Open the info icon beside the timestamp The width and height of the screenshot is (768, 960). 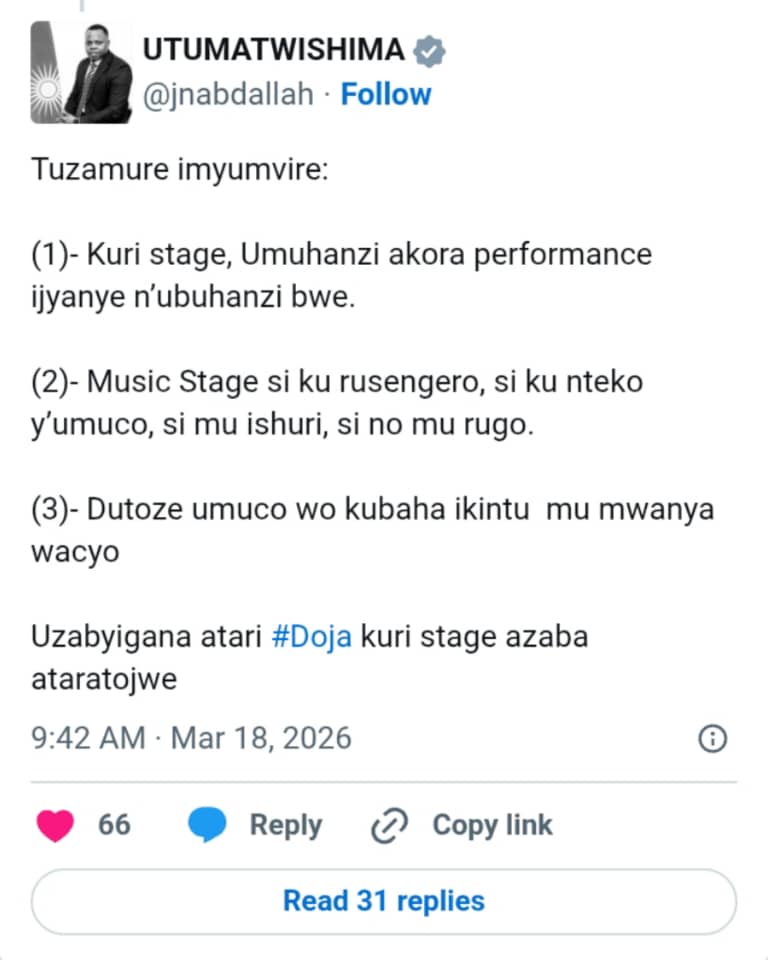tap(711, 739)
